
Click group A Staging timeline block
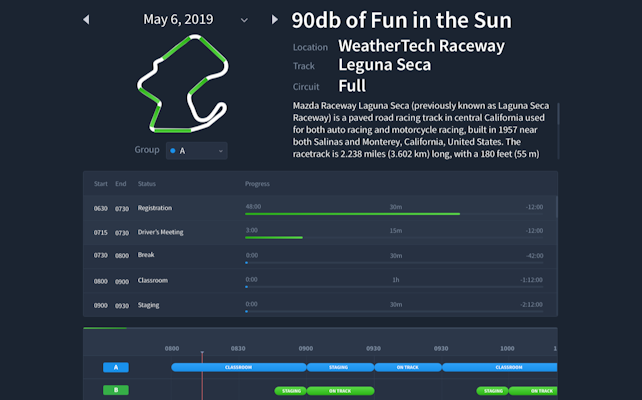(x=340, y=367)
